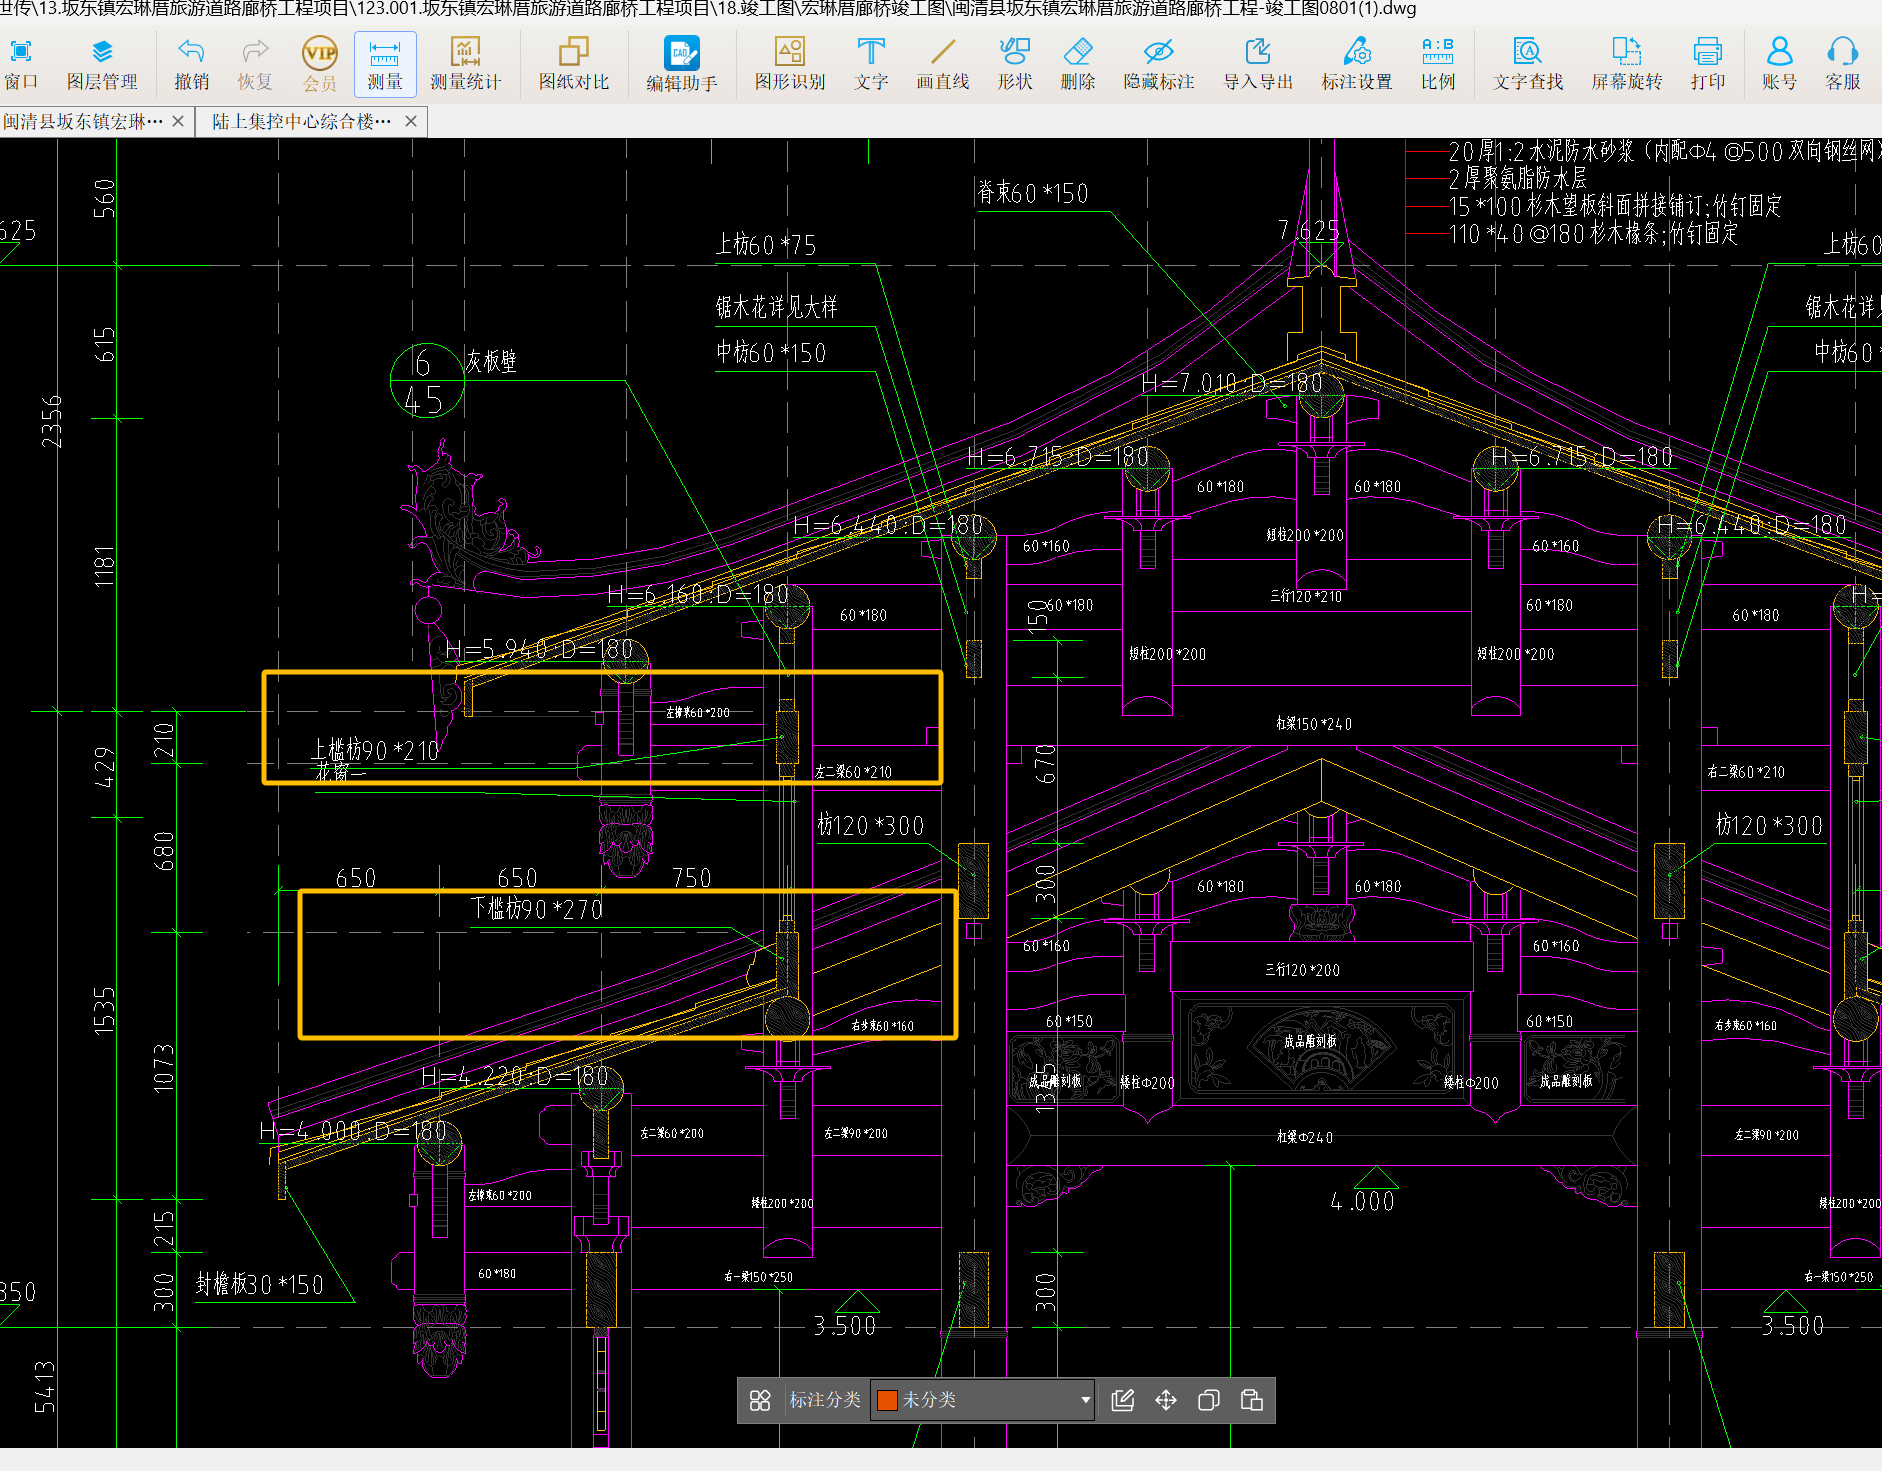Choose the 画直线 draw line tool
Viewport: 1882px width, 1471px height.
point(943,64)
